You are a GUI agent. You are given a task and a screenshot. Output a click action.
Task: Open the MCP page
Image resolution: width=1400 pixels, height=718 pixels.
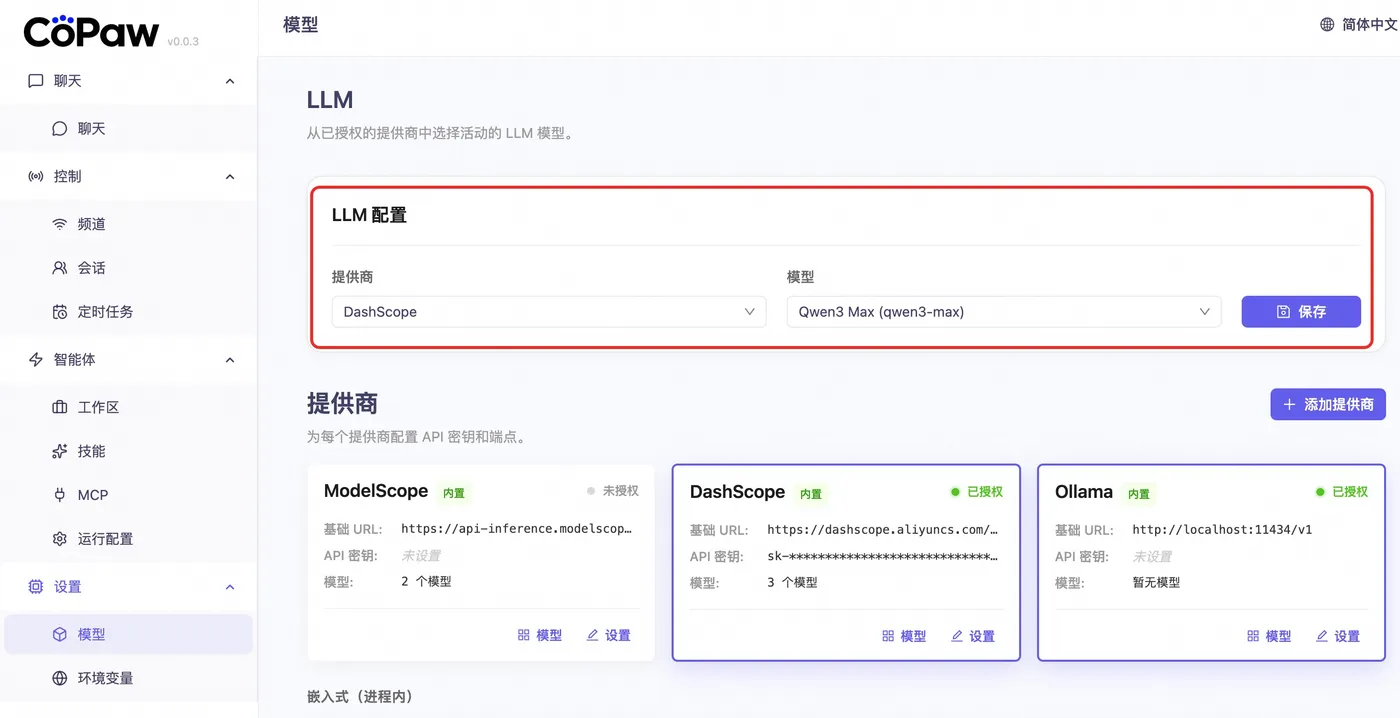click(x=128, y=495)
